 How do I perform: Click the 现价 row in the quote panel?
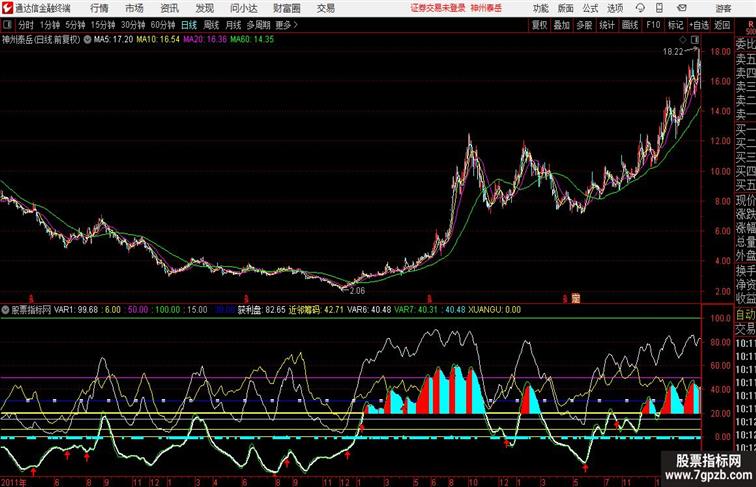(x=745, y=200)
